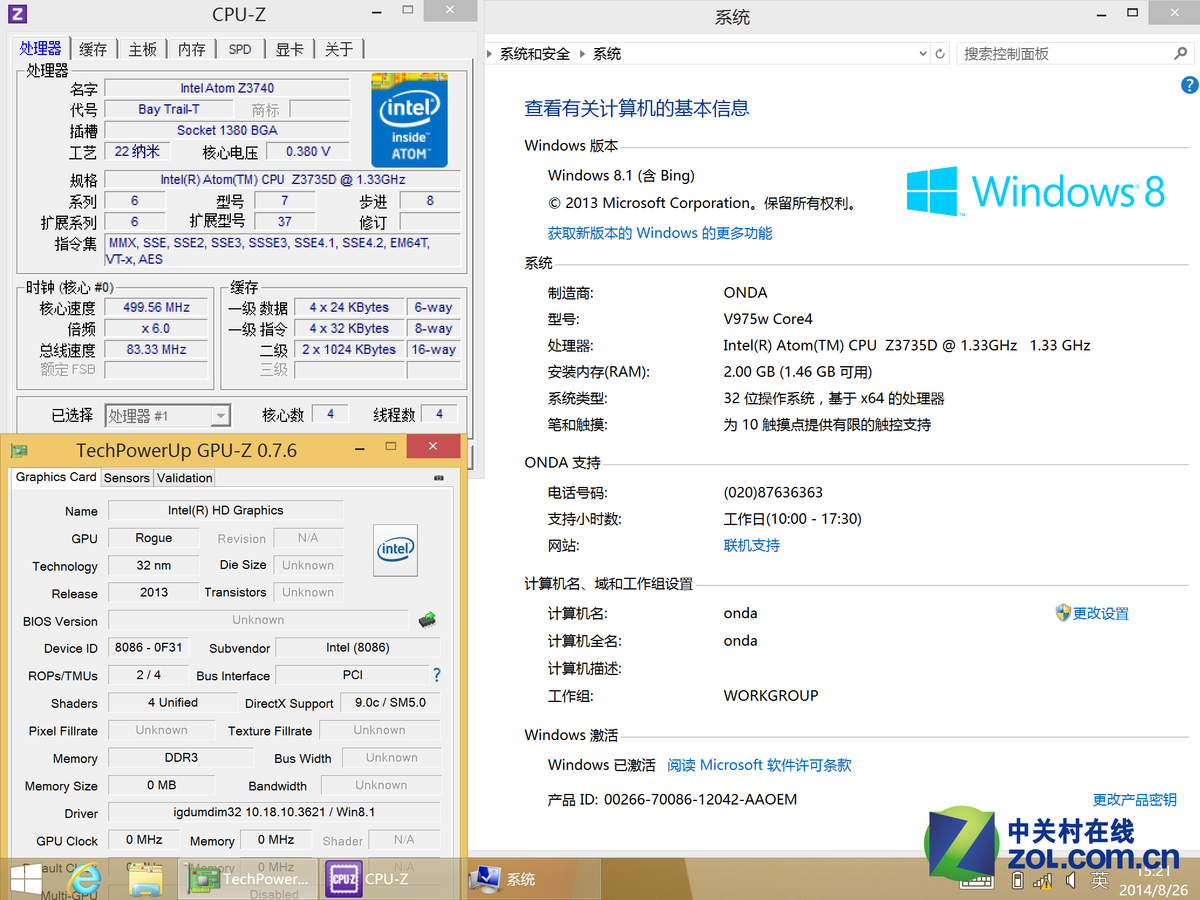The height and width of the screenshot is (900, 1200).
Task: Select the Validation tab in GPU-Z
Action: point(184,478)
